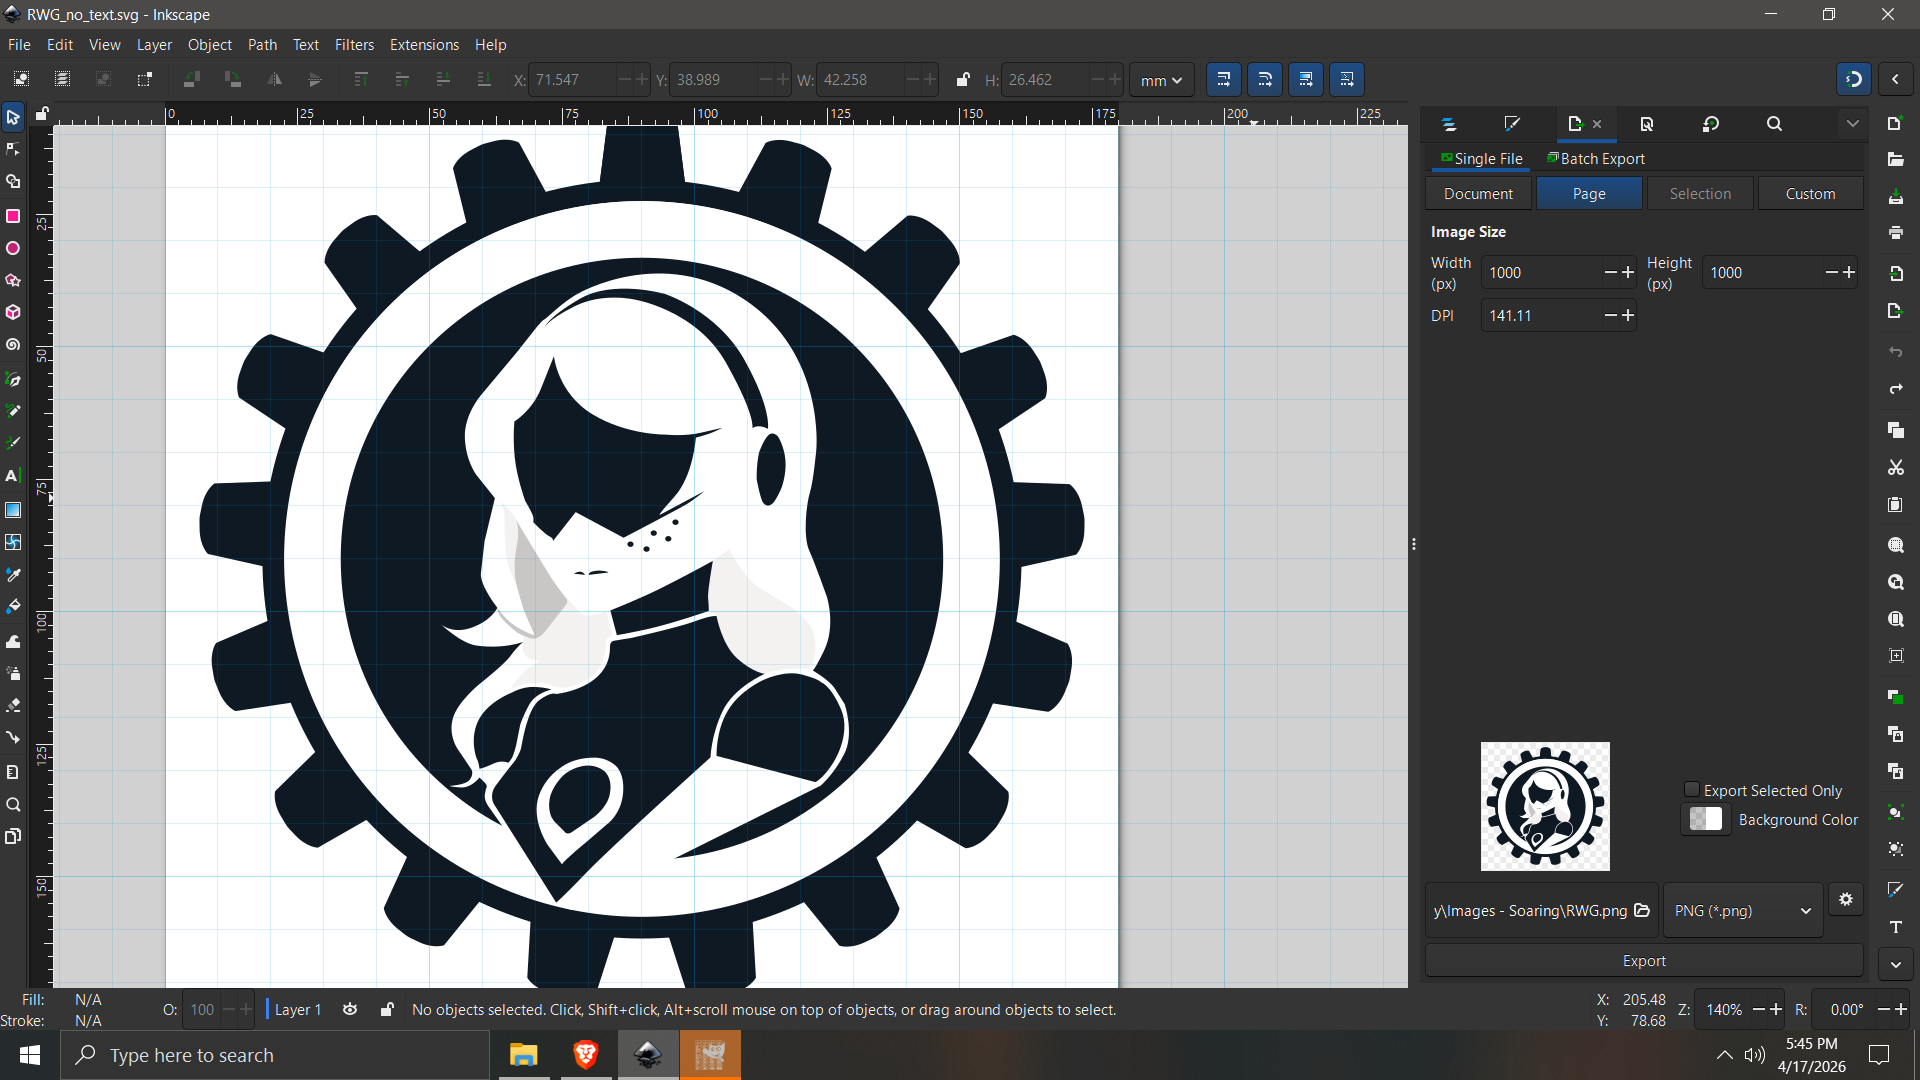The image size is (1920, 1080).
Task: Click the Background Color swatch
Action: (x=1705, y=819)
